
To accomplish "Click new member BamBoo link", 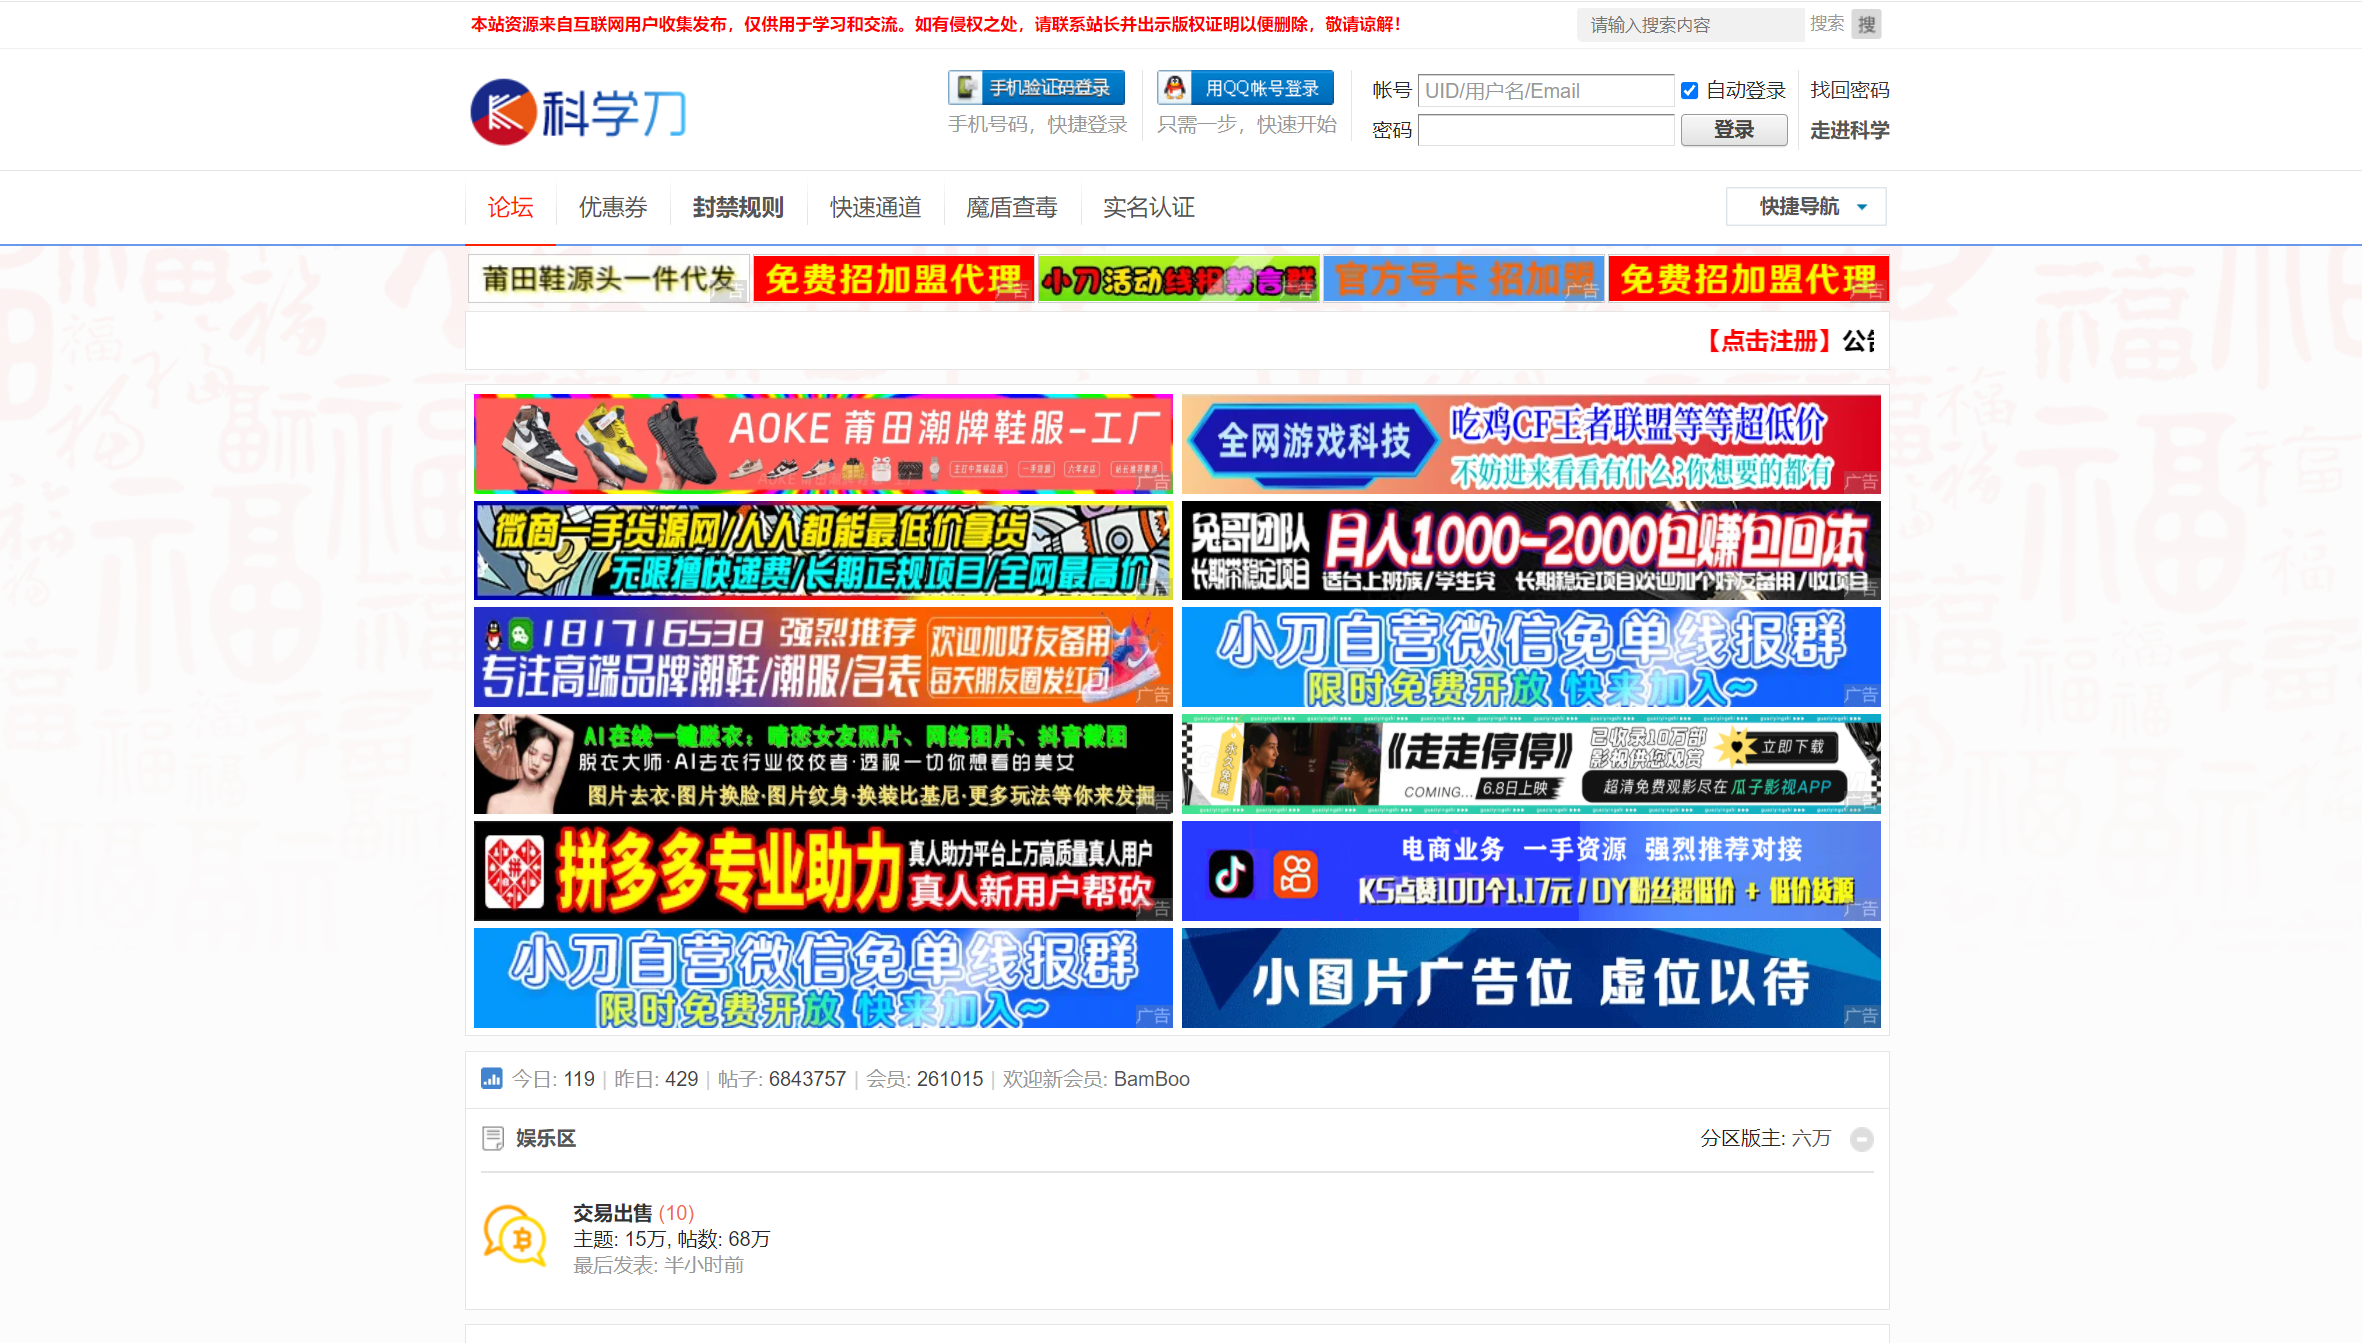I will coord(1151,1079).
